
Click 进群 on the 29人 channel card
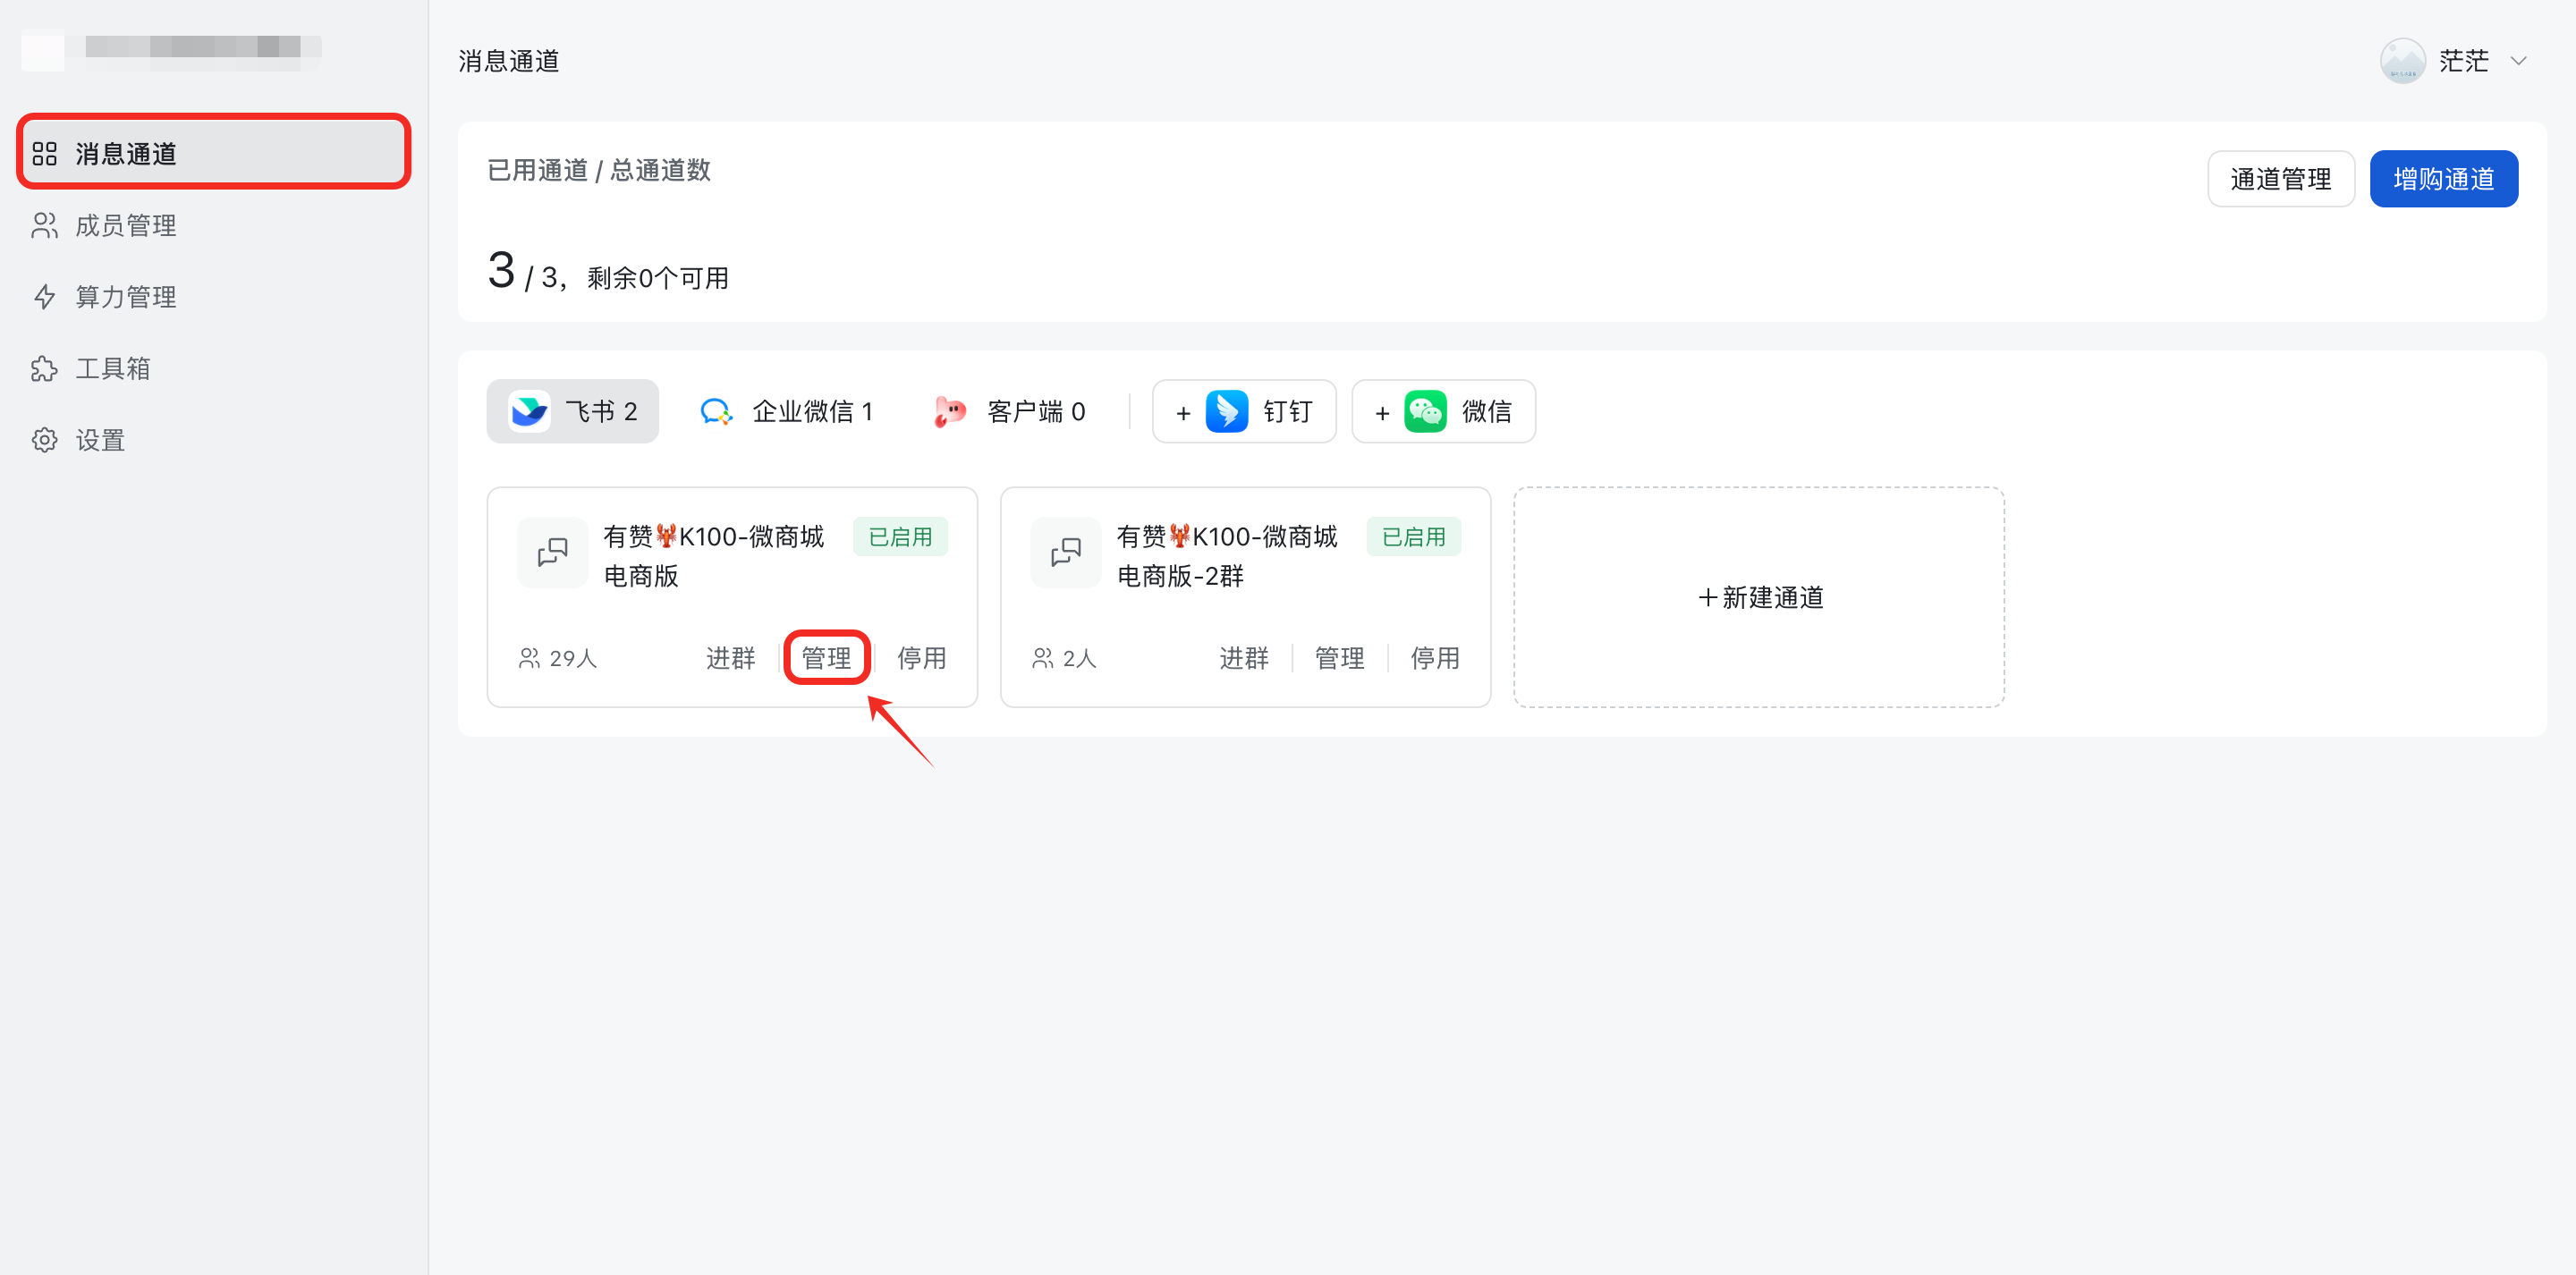[x=730, y=658]
